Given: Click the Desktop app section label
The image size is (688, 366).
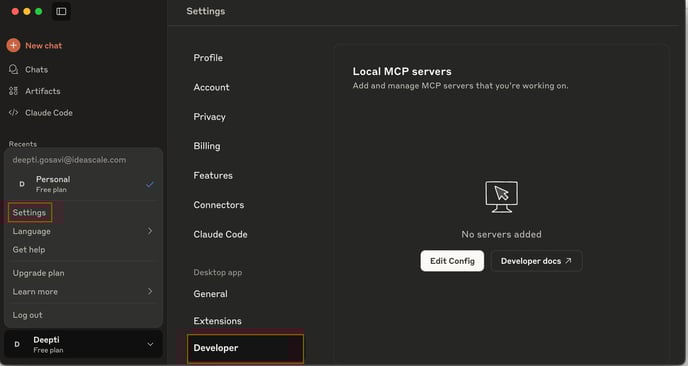Looking at the screenshot, I should click(x=218, y=273).
